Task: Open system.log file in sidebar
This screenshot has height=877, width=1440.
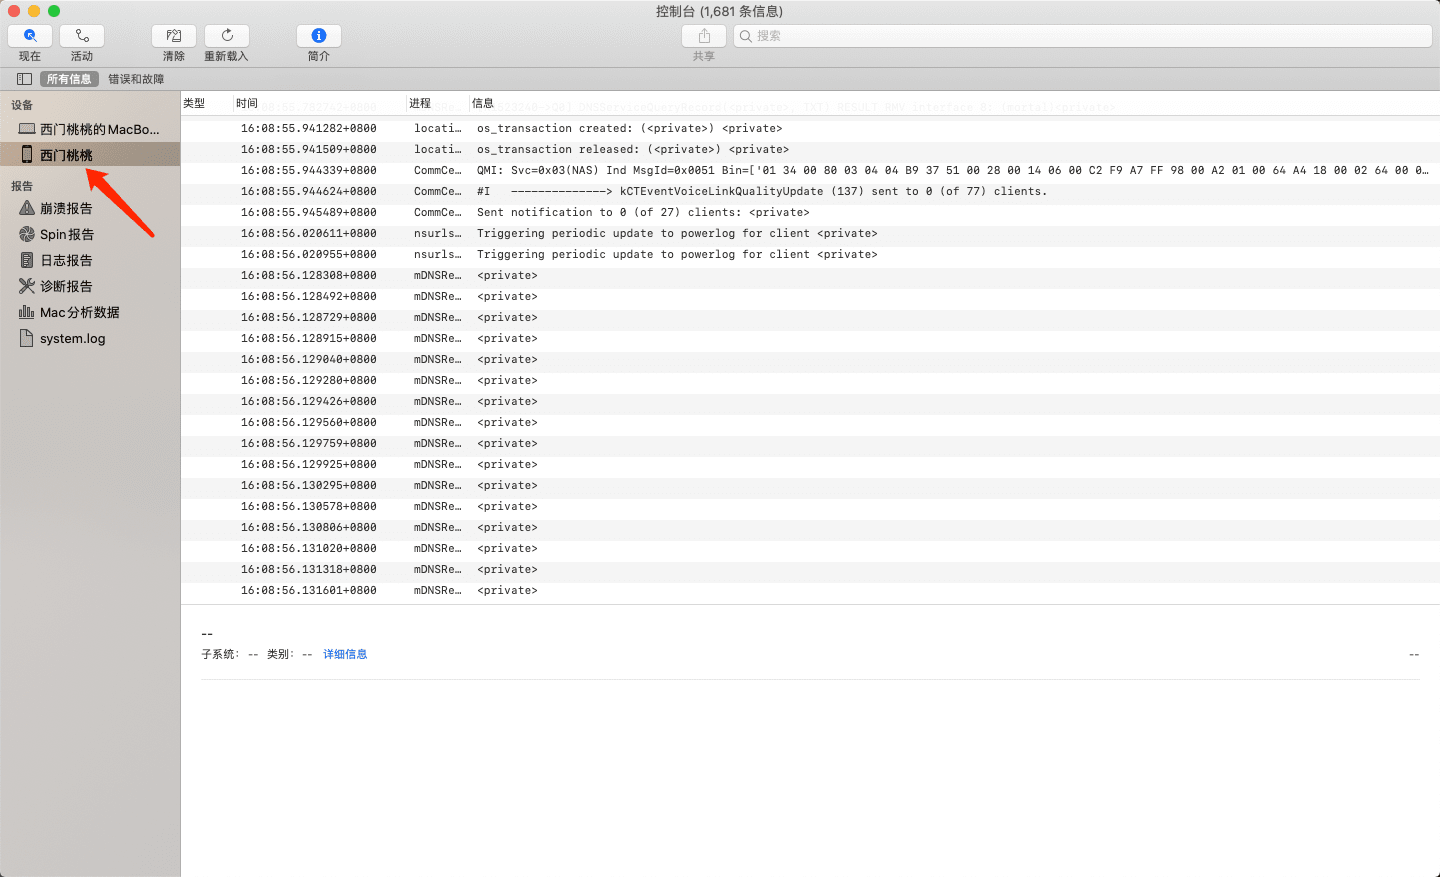Action: click(72, 338)
